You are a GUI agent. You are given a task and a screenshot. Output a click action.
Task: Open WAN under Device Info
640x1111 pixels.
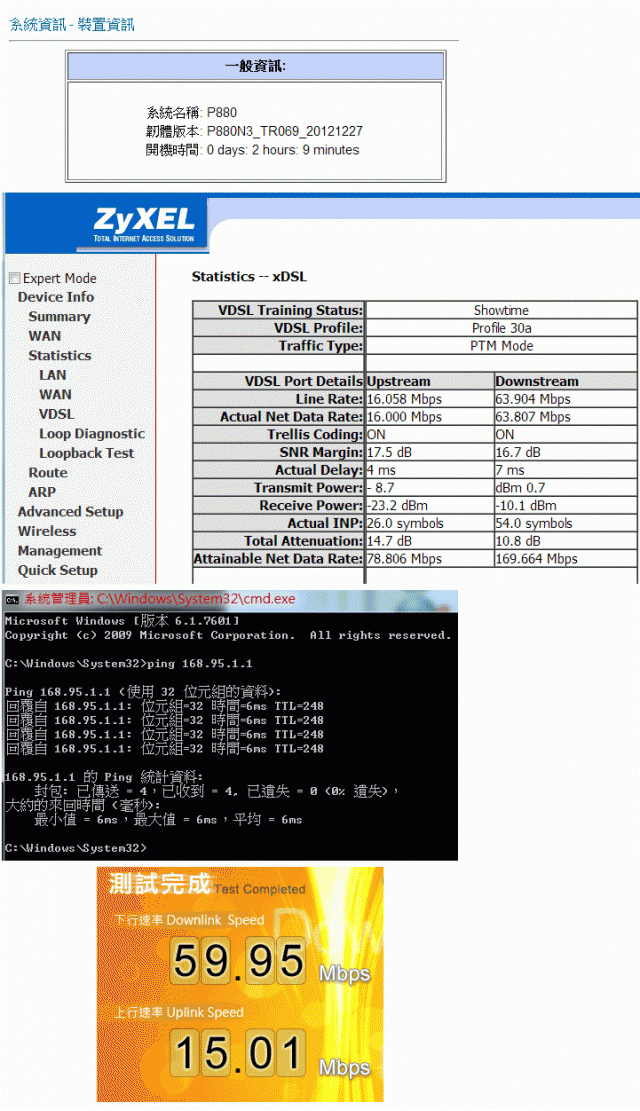click(x=45, y=336)
